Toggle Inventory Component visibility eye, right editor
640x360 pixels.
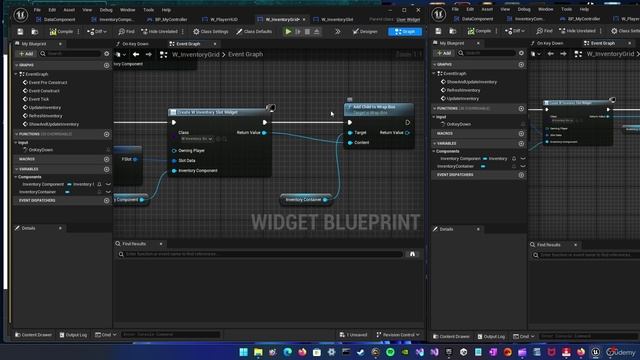[523, 159]
